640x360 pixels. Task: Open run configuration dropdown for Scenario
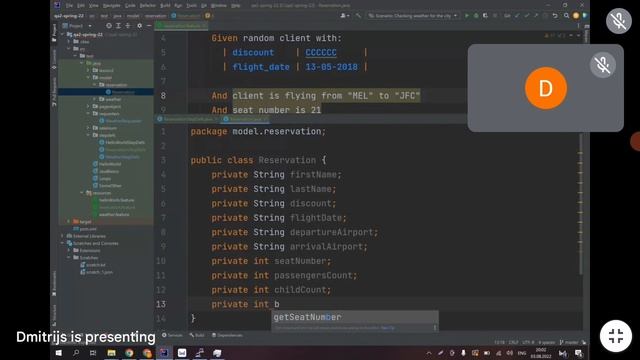(413, 16)
